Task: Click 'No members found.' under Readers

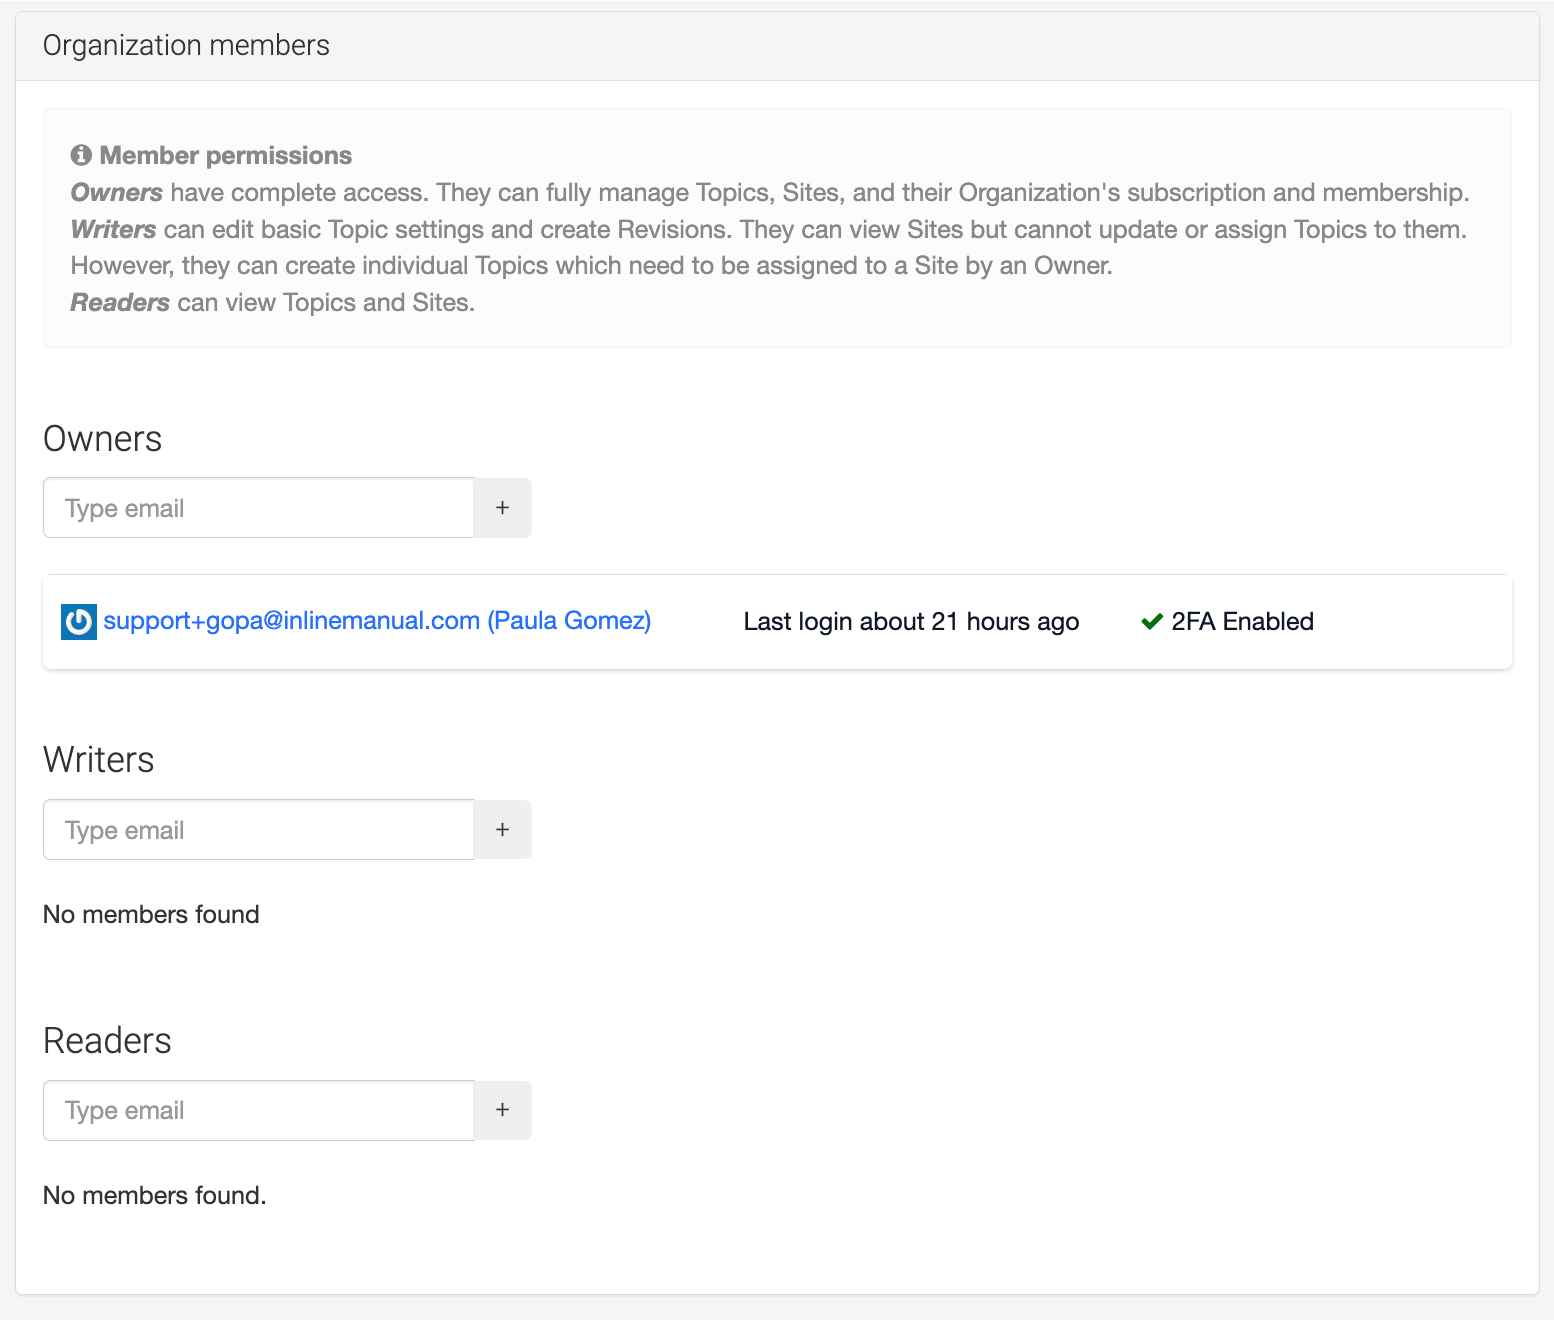Action: 154,1195
